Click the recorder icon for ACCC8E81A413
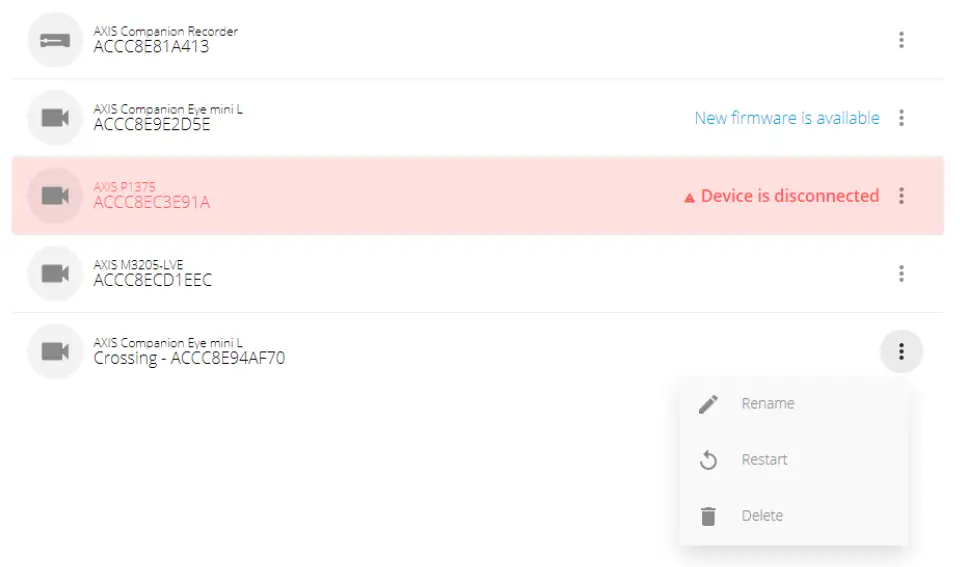This screenshot has width=960, height=567. [55, 40]
